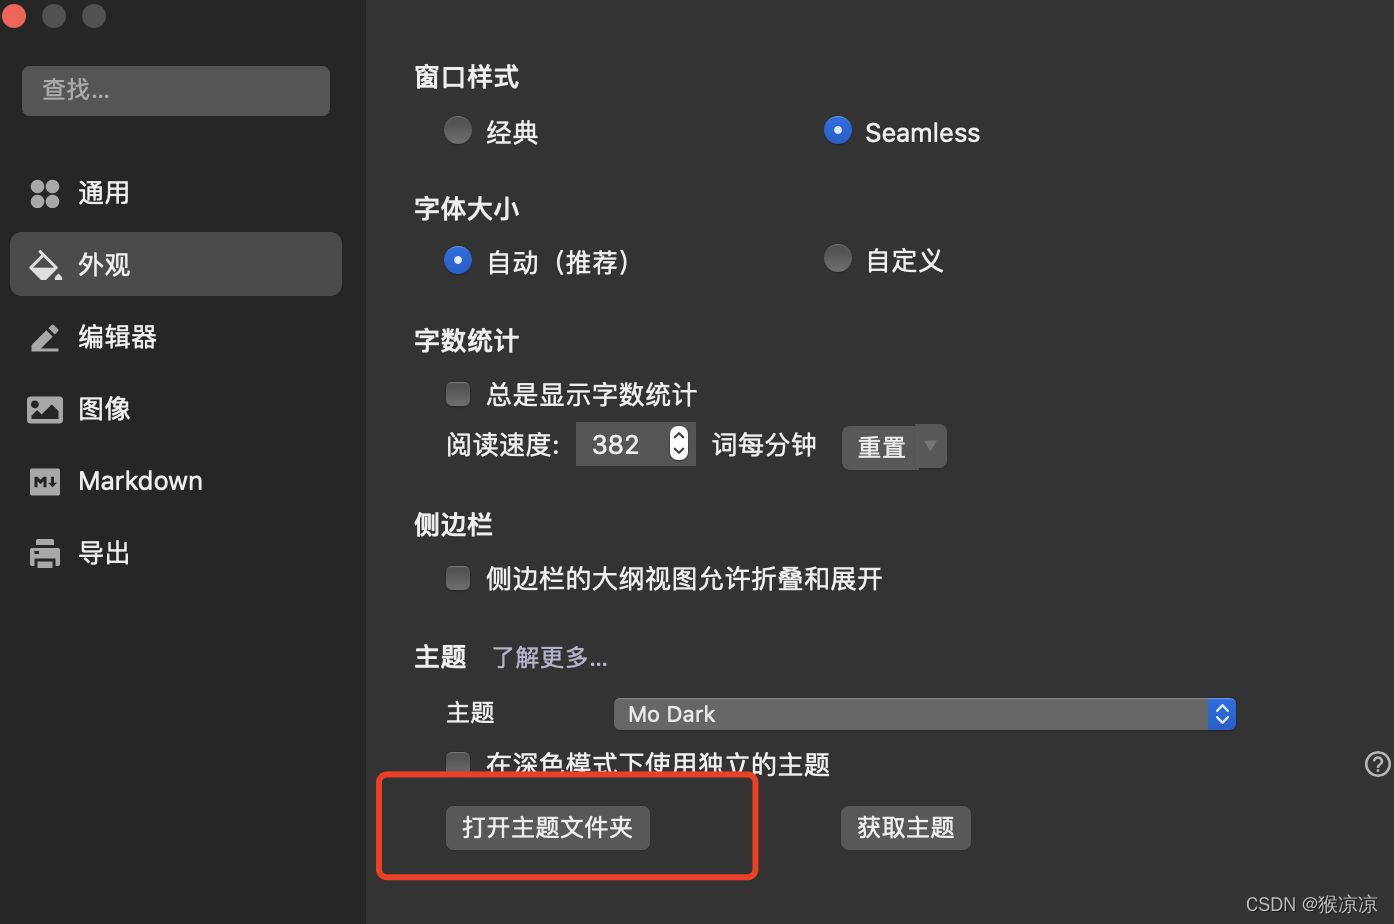This screenshot has height=924, width=1394.
Task: Click the 查找 search field
Action: coord(176,91)
